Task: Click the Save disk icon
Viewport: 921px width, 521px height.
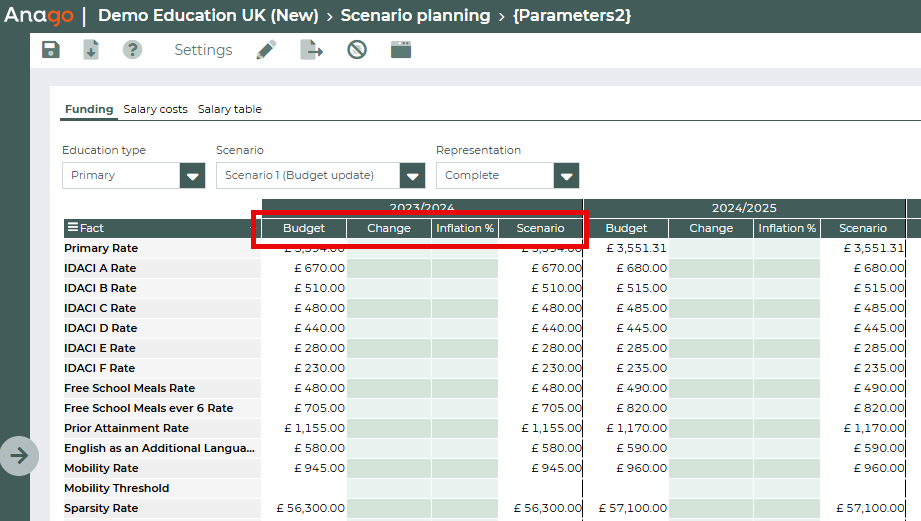Action: pos(51,50)
